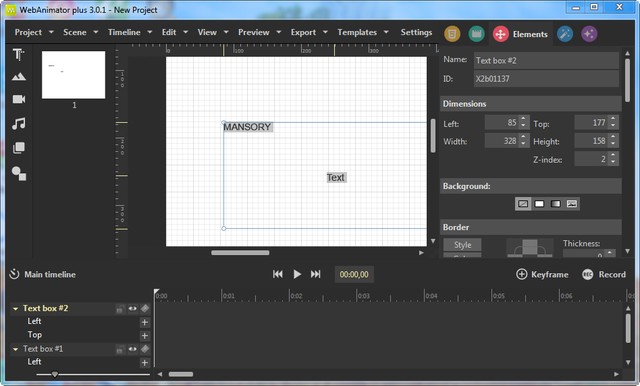Jump to the timeline end
The width and height of the screenshot is (640, 386).
(x=316, y=274)
